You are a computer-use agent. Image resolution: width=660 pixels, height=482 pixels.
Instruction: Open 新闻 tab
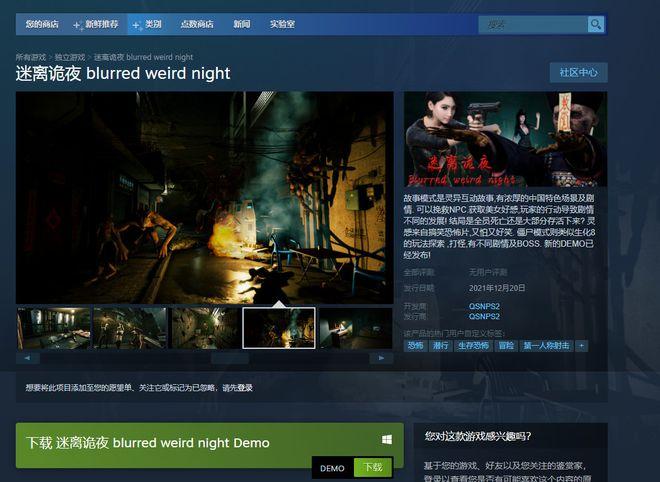[x=242, y=24]
